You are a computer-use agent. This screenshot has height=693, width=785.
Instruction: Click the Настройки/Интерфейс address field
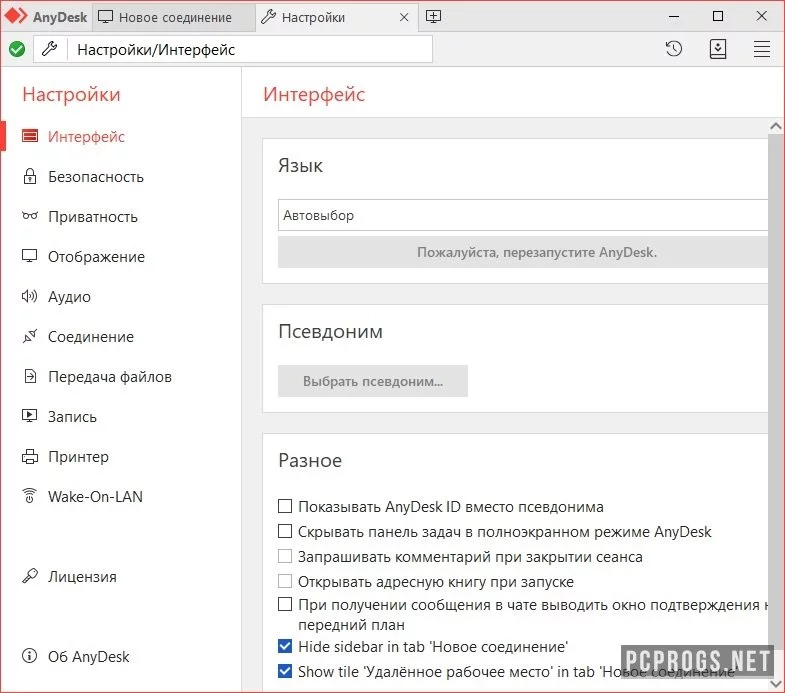point(249,49)
